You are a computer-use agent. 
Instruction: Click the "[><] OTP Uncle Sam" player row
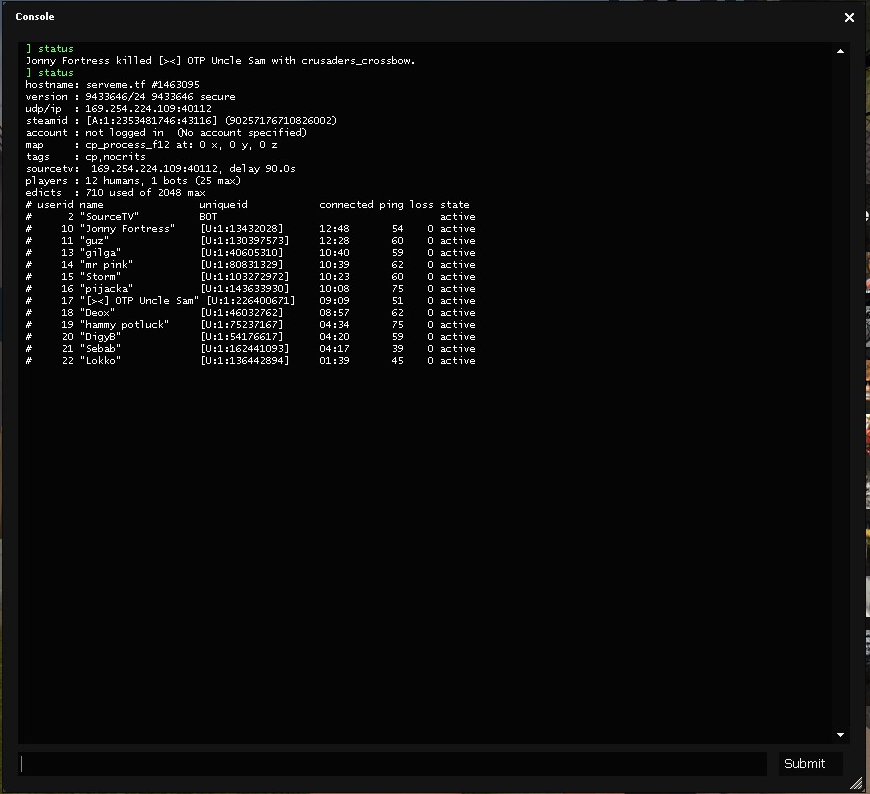139,301
